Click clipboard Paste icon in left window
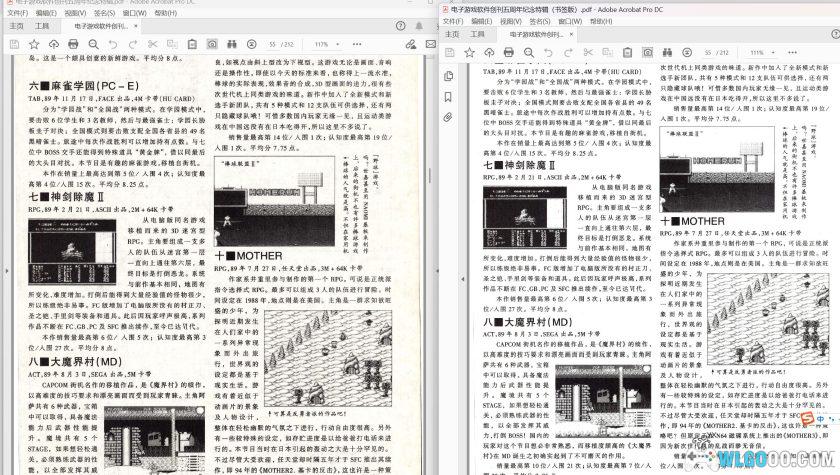Image resolution: width=840 pixels, height=475 pixels. tap(192, 44)
